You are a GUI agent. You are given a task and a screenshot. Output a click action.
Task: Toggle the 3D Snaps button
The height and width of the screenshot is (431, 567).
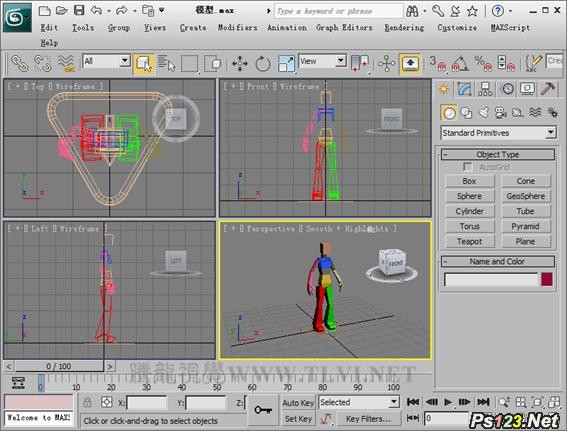point(437,64)
